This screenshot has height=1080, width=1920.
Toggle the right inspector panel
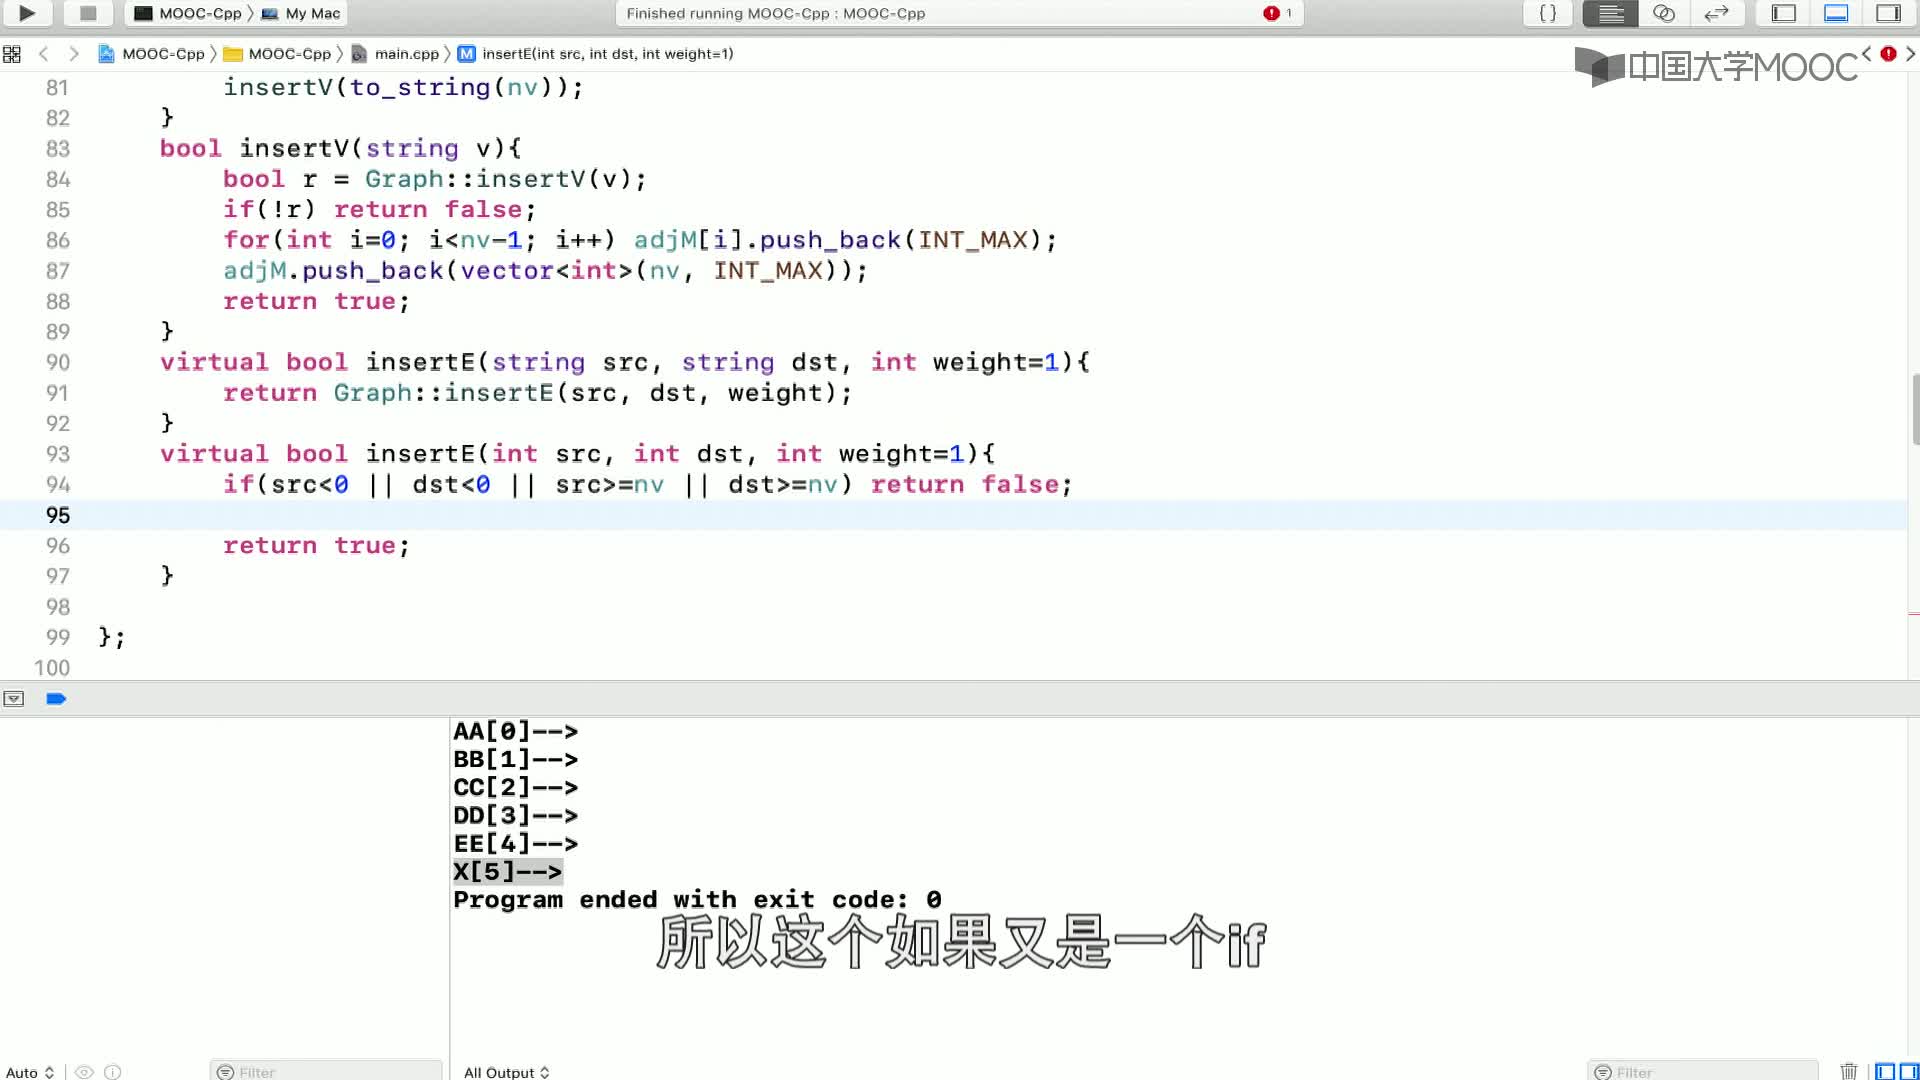[1888, 13]
